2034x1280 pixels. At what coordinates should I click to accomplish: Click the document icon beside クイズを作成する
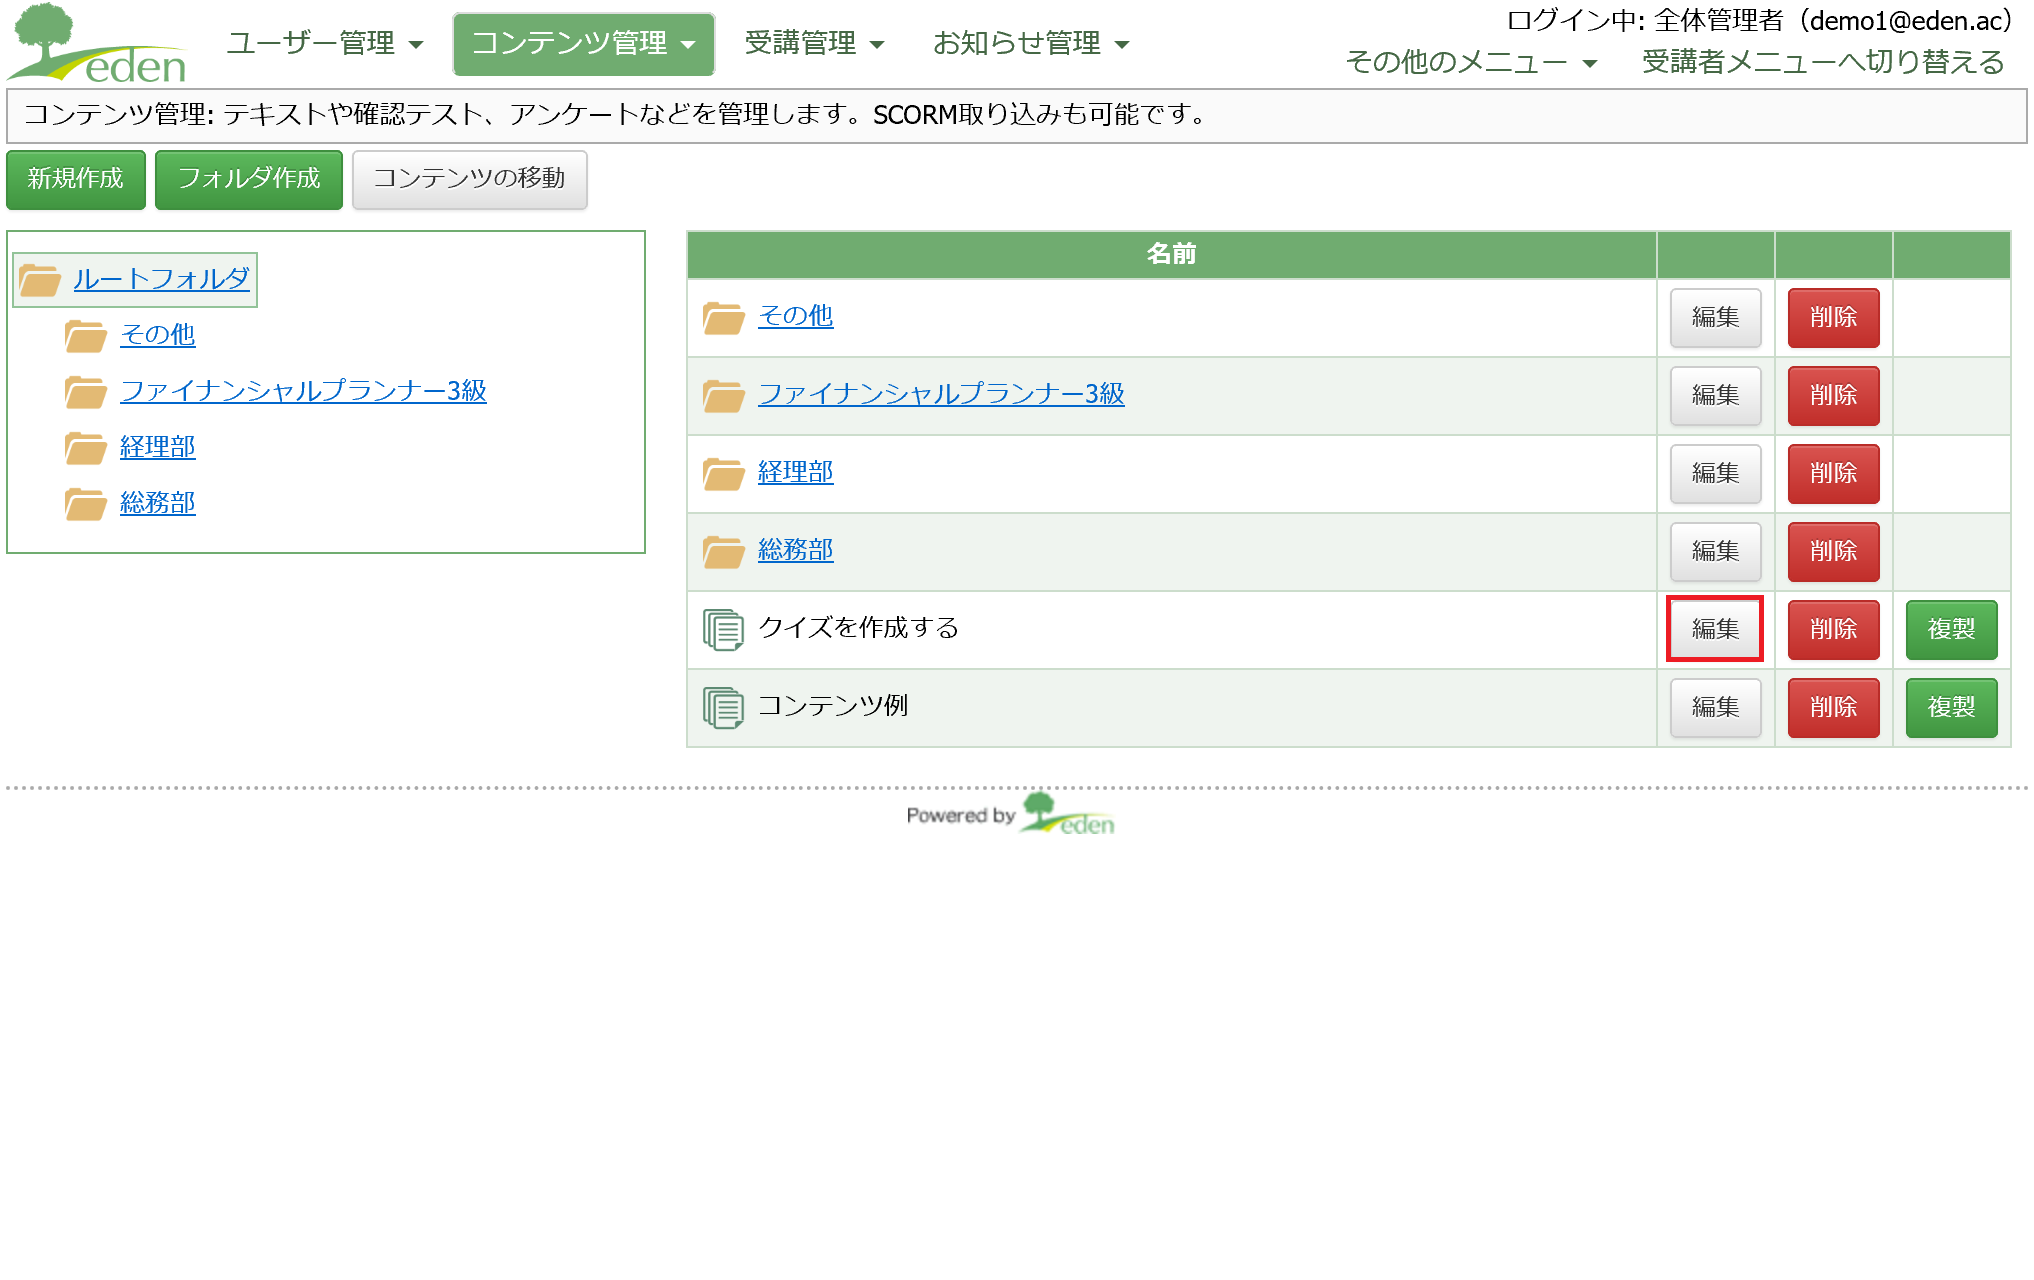click(723, 629)
